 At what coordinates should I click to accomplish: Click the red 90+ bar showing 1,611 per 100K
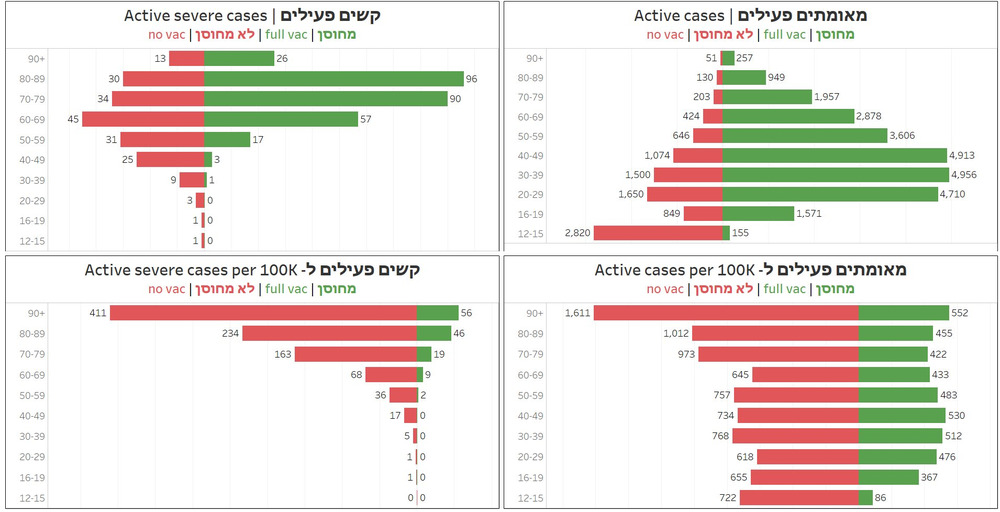tap(727, 313)
